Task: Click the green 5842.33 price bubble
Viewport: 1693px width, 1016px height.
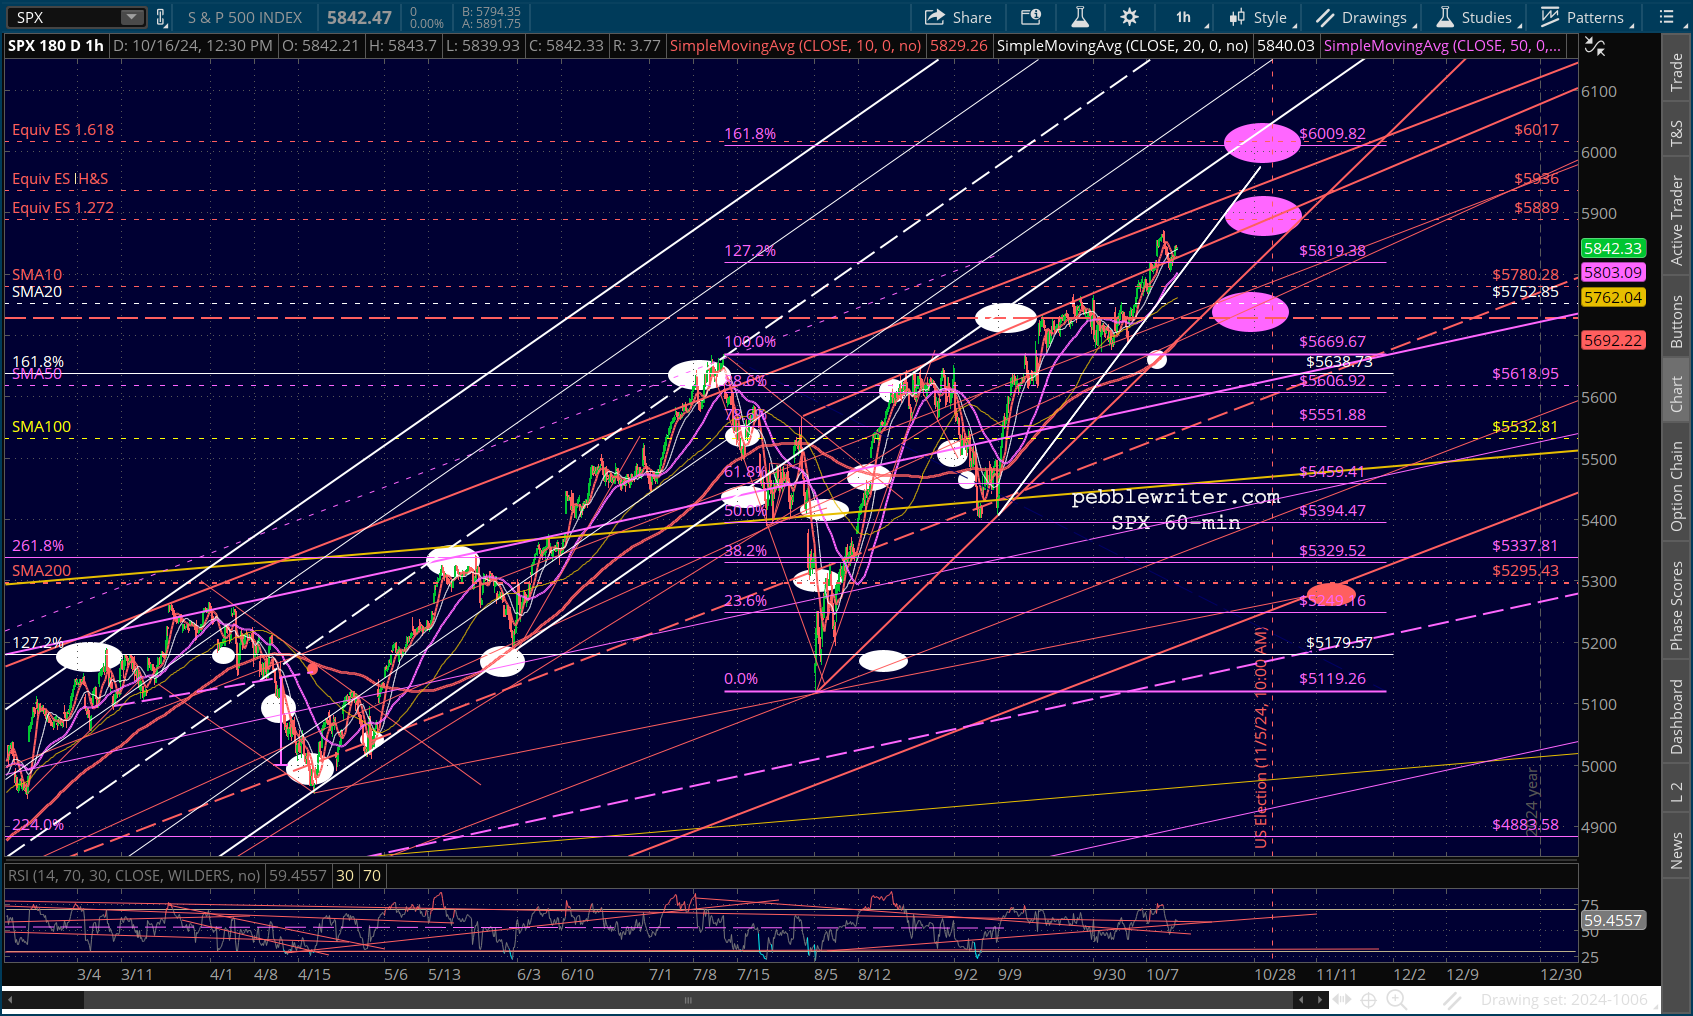Action: click(1613, 249)
